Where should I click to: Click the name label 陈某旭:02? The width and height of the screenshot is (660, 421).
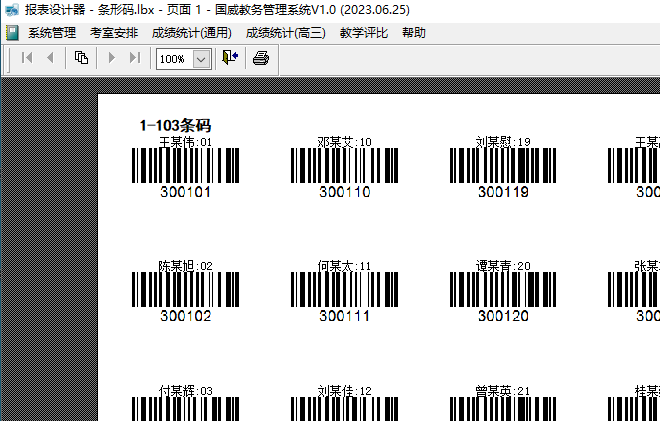[185, 266]
